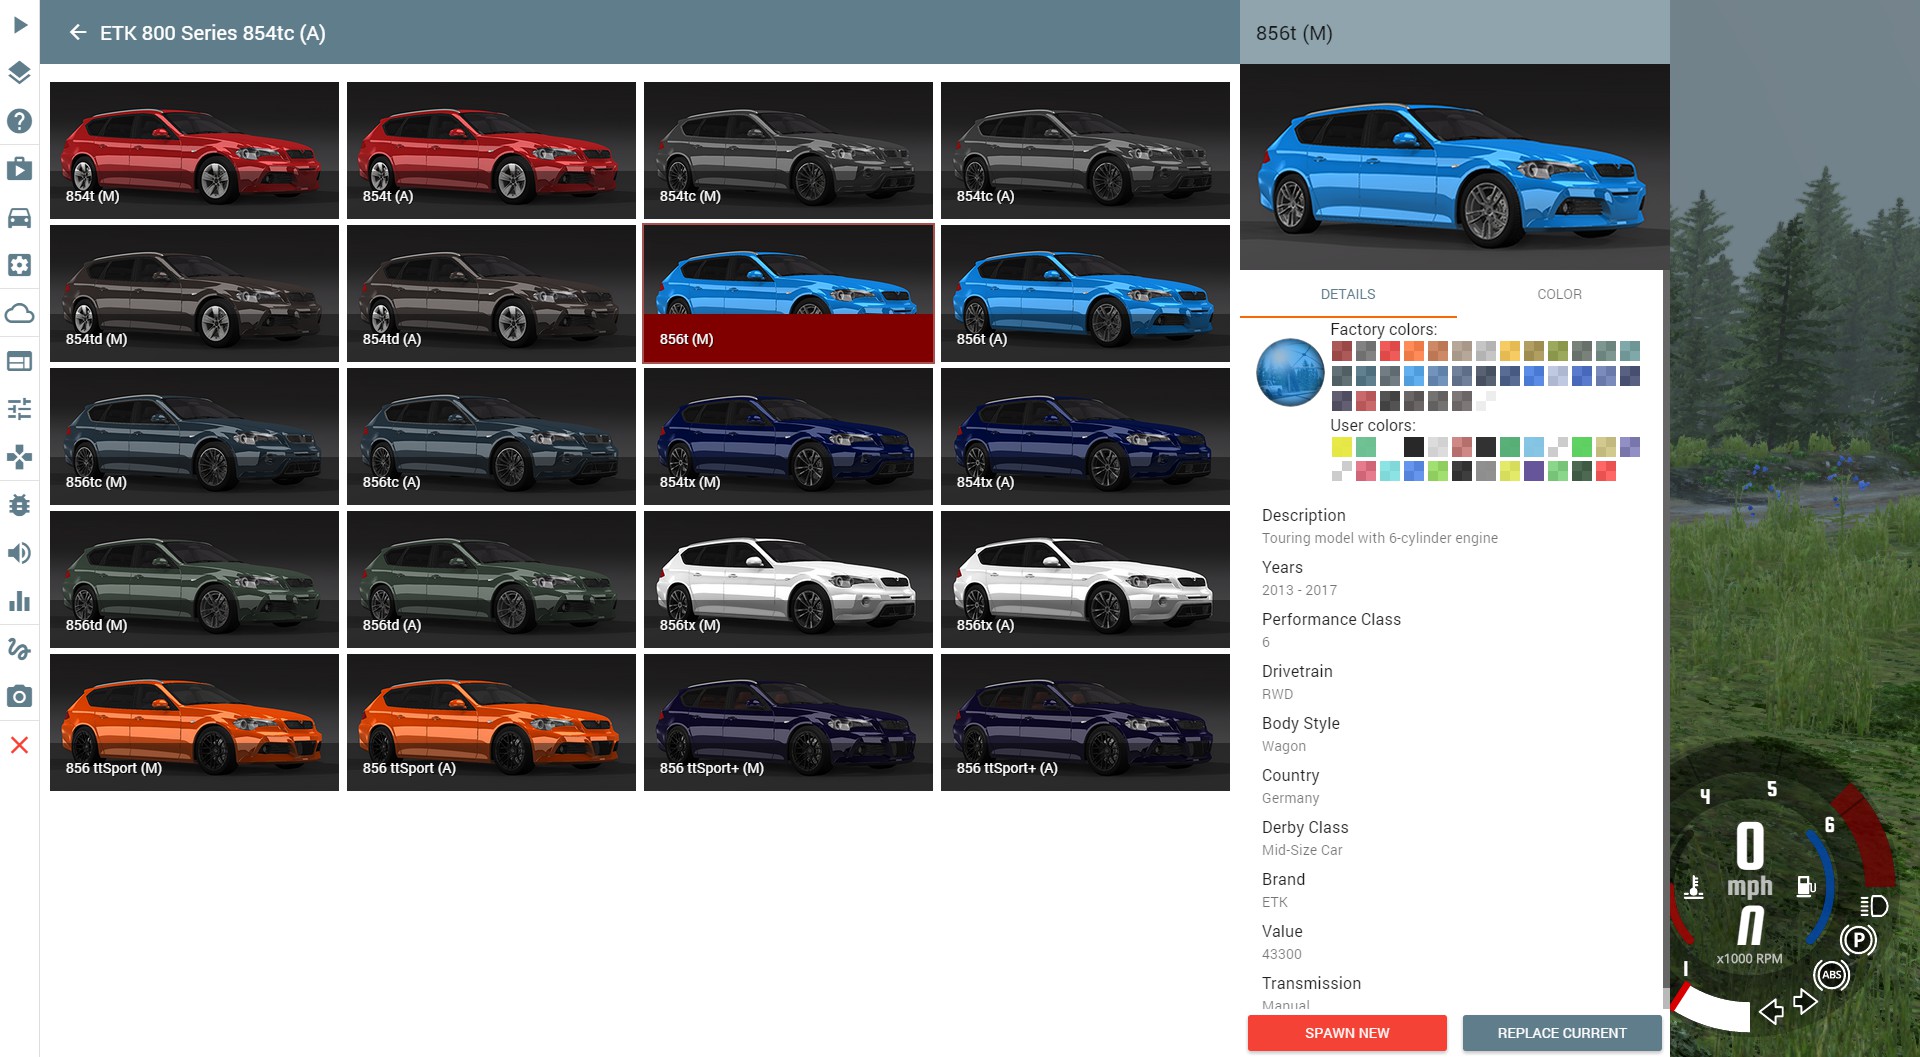
Task: Pick the first dark red factory color swatch
Action: coord(1342,351)
